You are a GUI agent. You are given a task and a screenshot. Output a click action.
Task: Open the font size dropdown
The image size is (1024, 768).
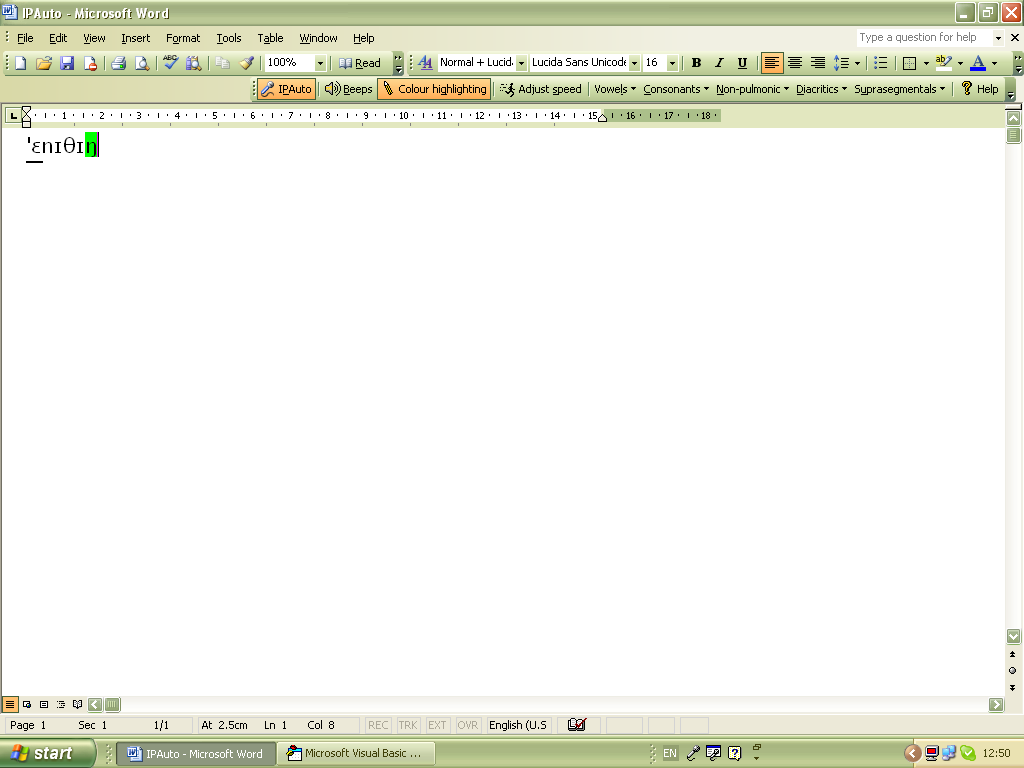pyautogui.click(x=671, y=62)
